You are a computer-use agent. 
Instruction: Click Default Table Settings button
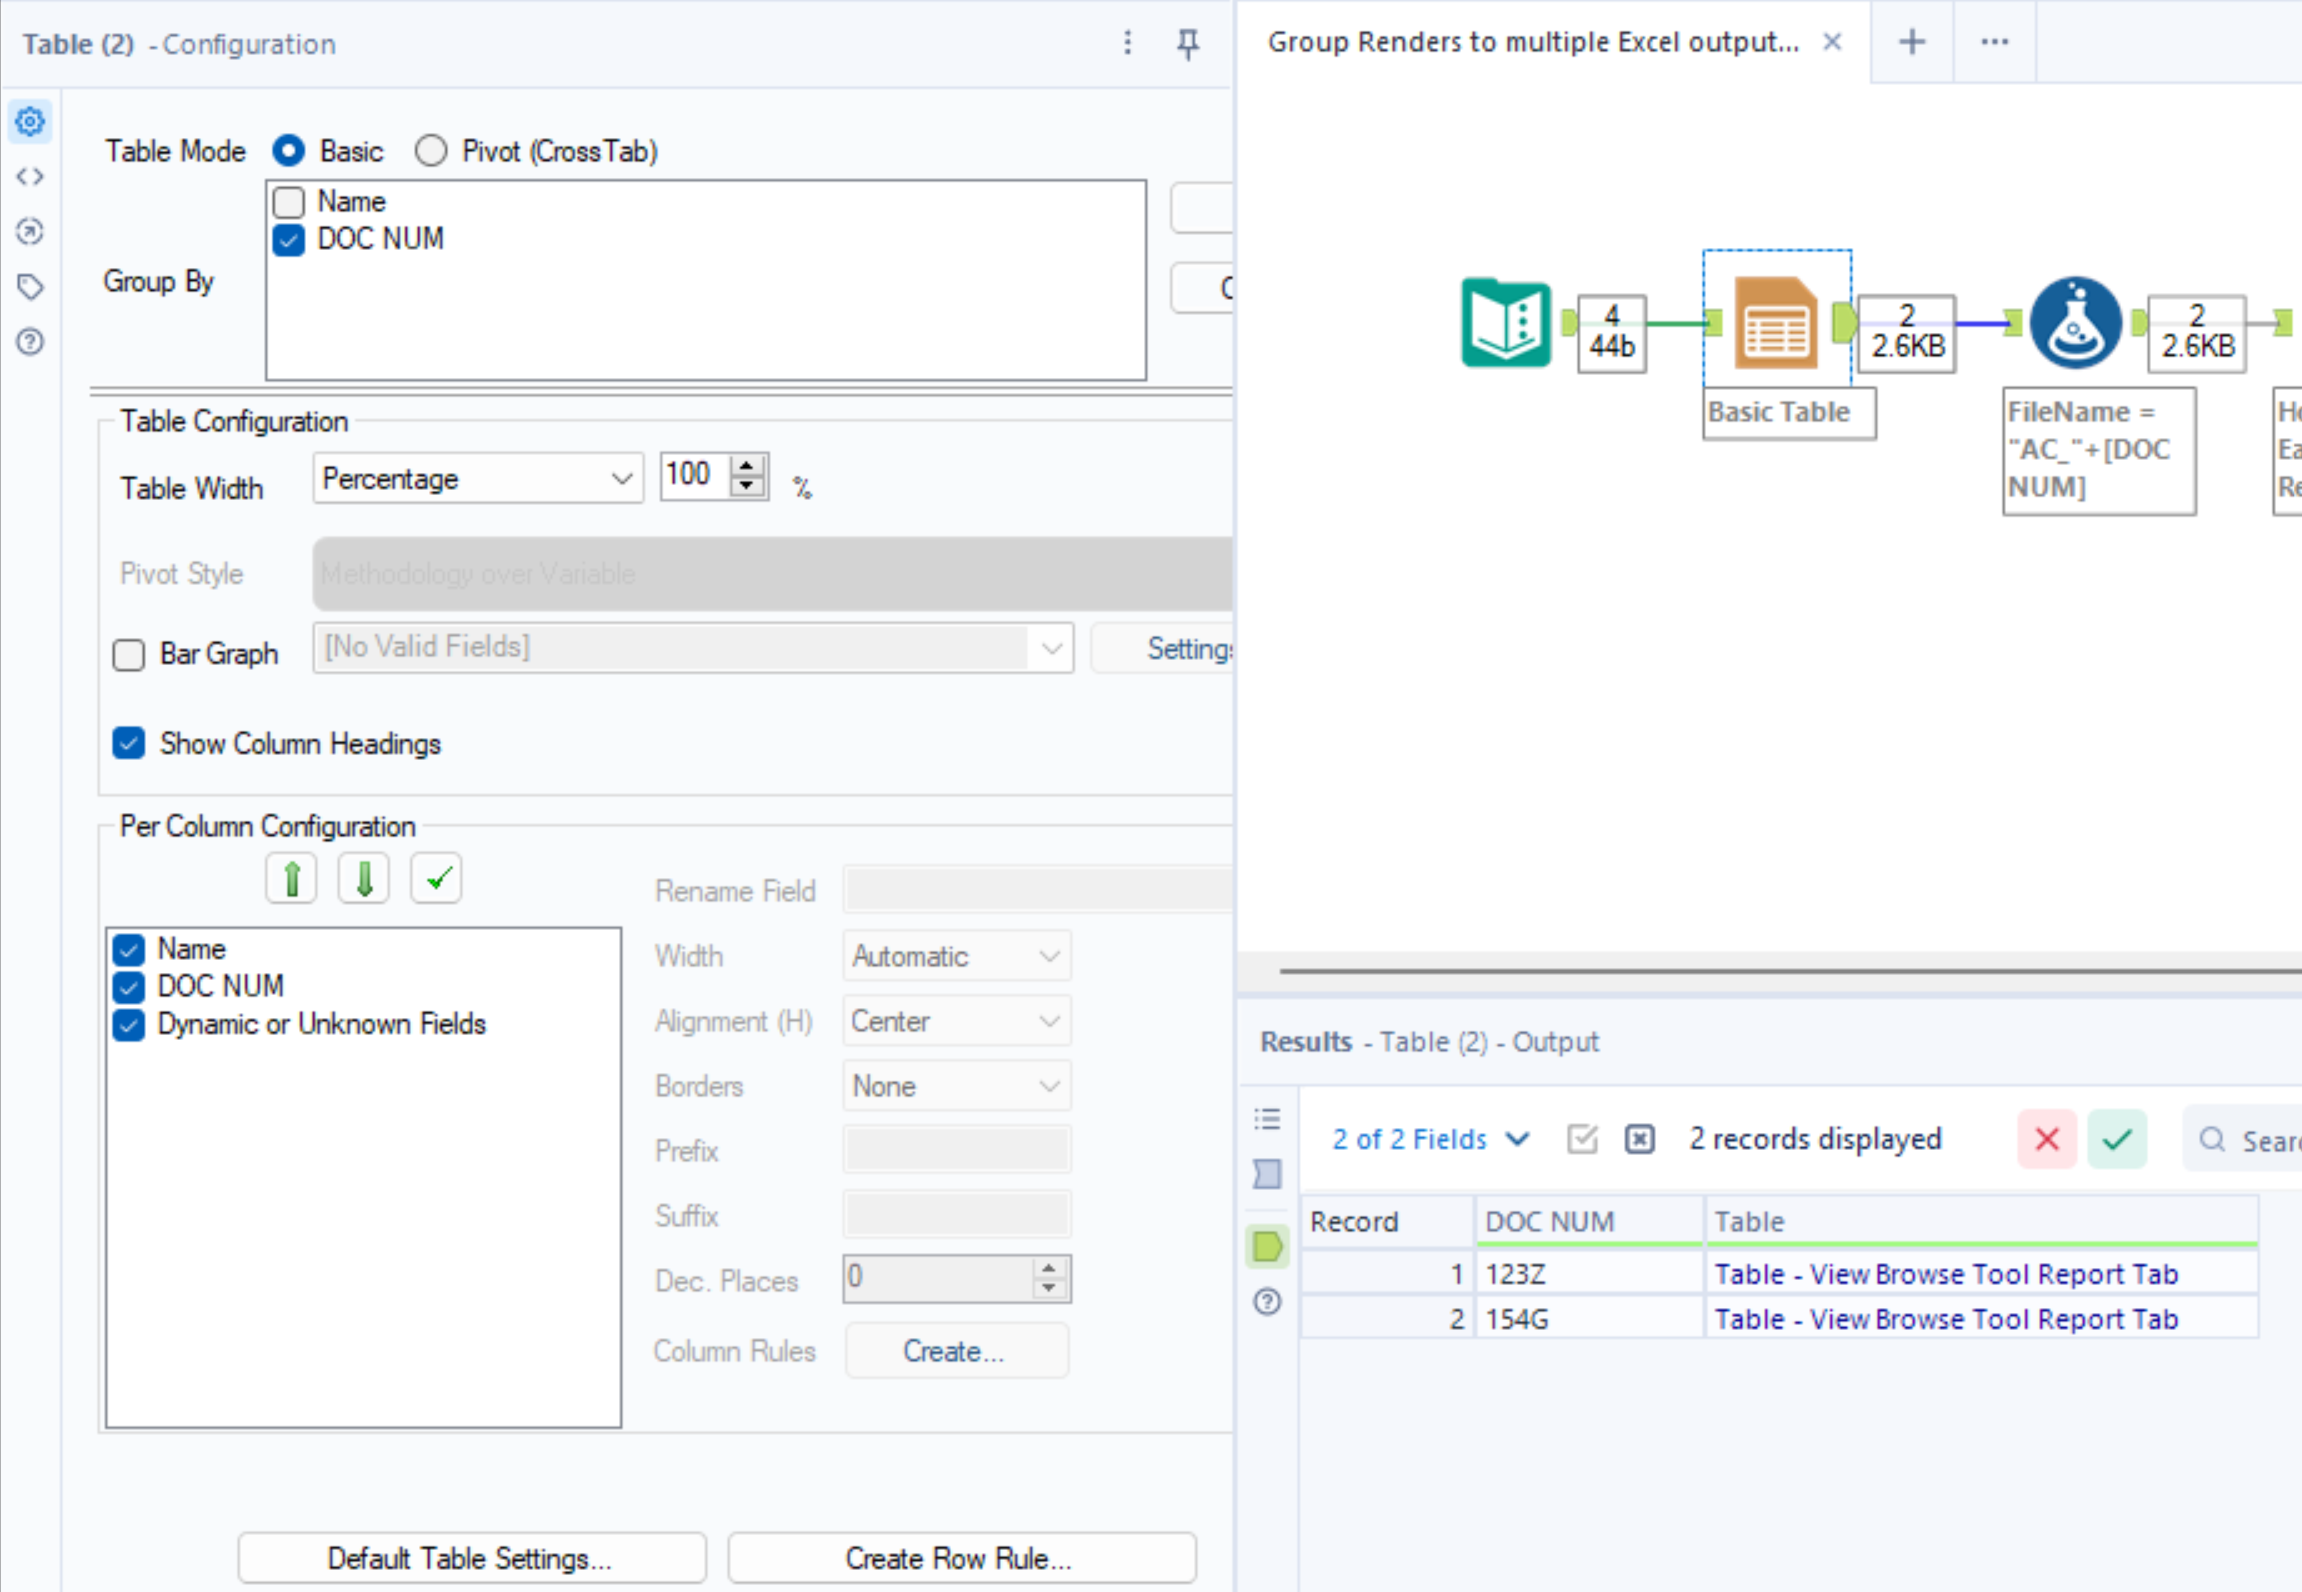pyautogui.click(x=471, y=1558)
